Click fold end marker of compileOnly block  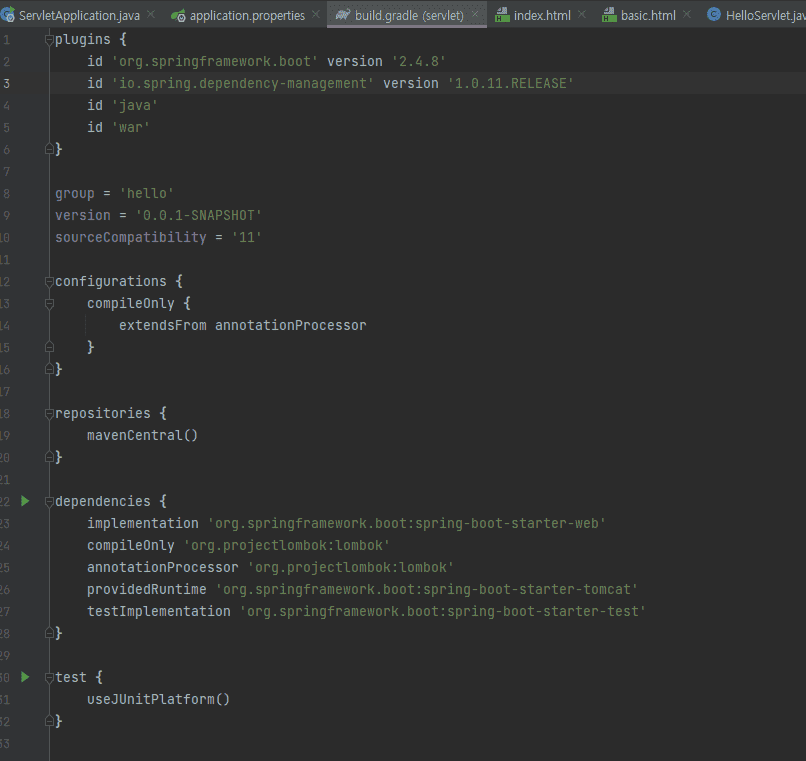pyautogui.click(x=49, y=347)
